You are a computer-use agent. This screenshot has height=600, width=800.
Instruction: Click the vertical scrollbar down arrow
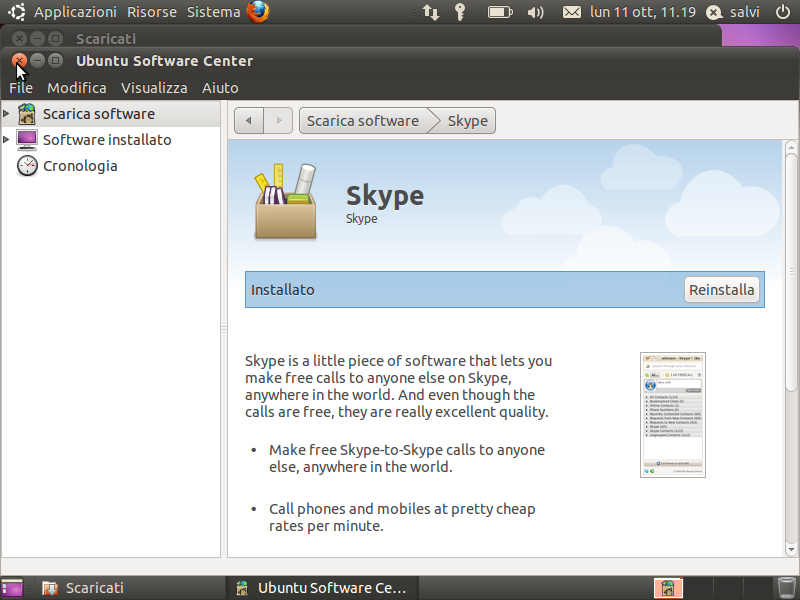pos(791,549)
